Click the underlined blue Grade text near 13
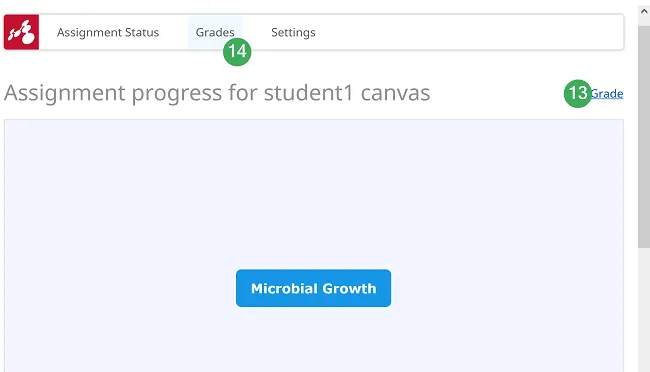The height and width of the screenshot is (372, 650). pos(606,94)
